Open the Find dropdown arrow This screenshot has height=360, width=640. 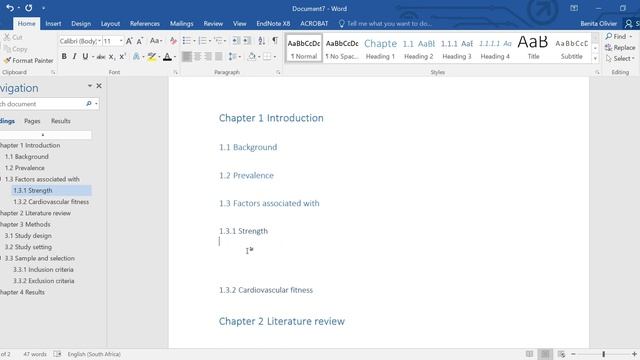[x=631, y=36]
